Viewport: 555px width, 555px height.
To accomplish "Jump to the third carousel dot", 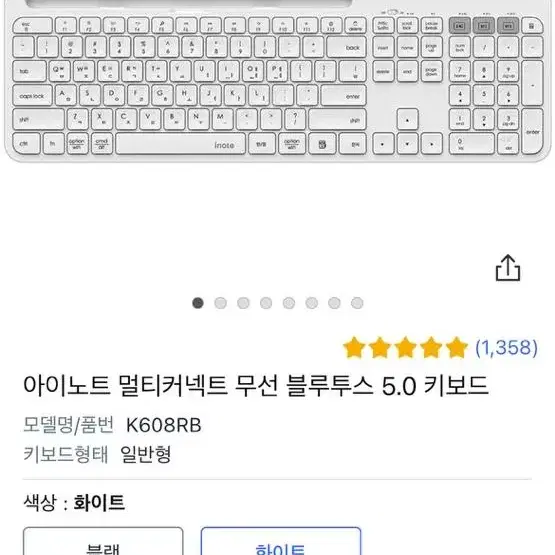I will coord(243,303).
